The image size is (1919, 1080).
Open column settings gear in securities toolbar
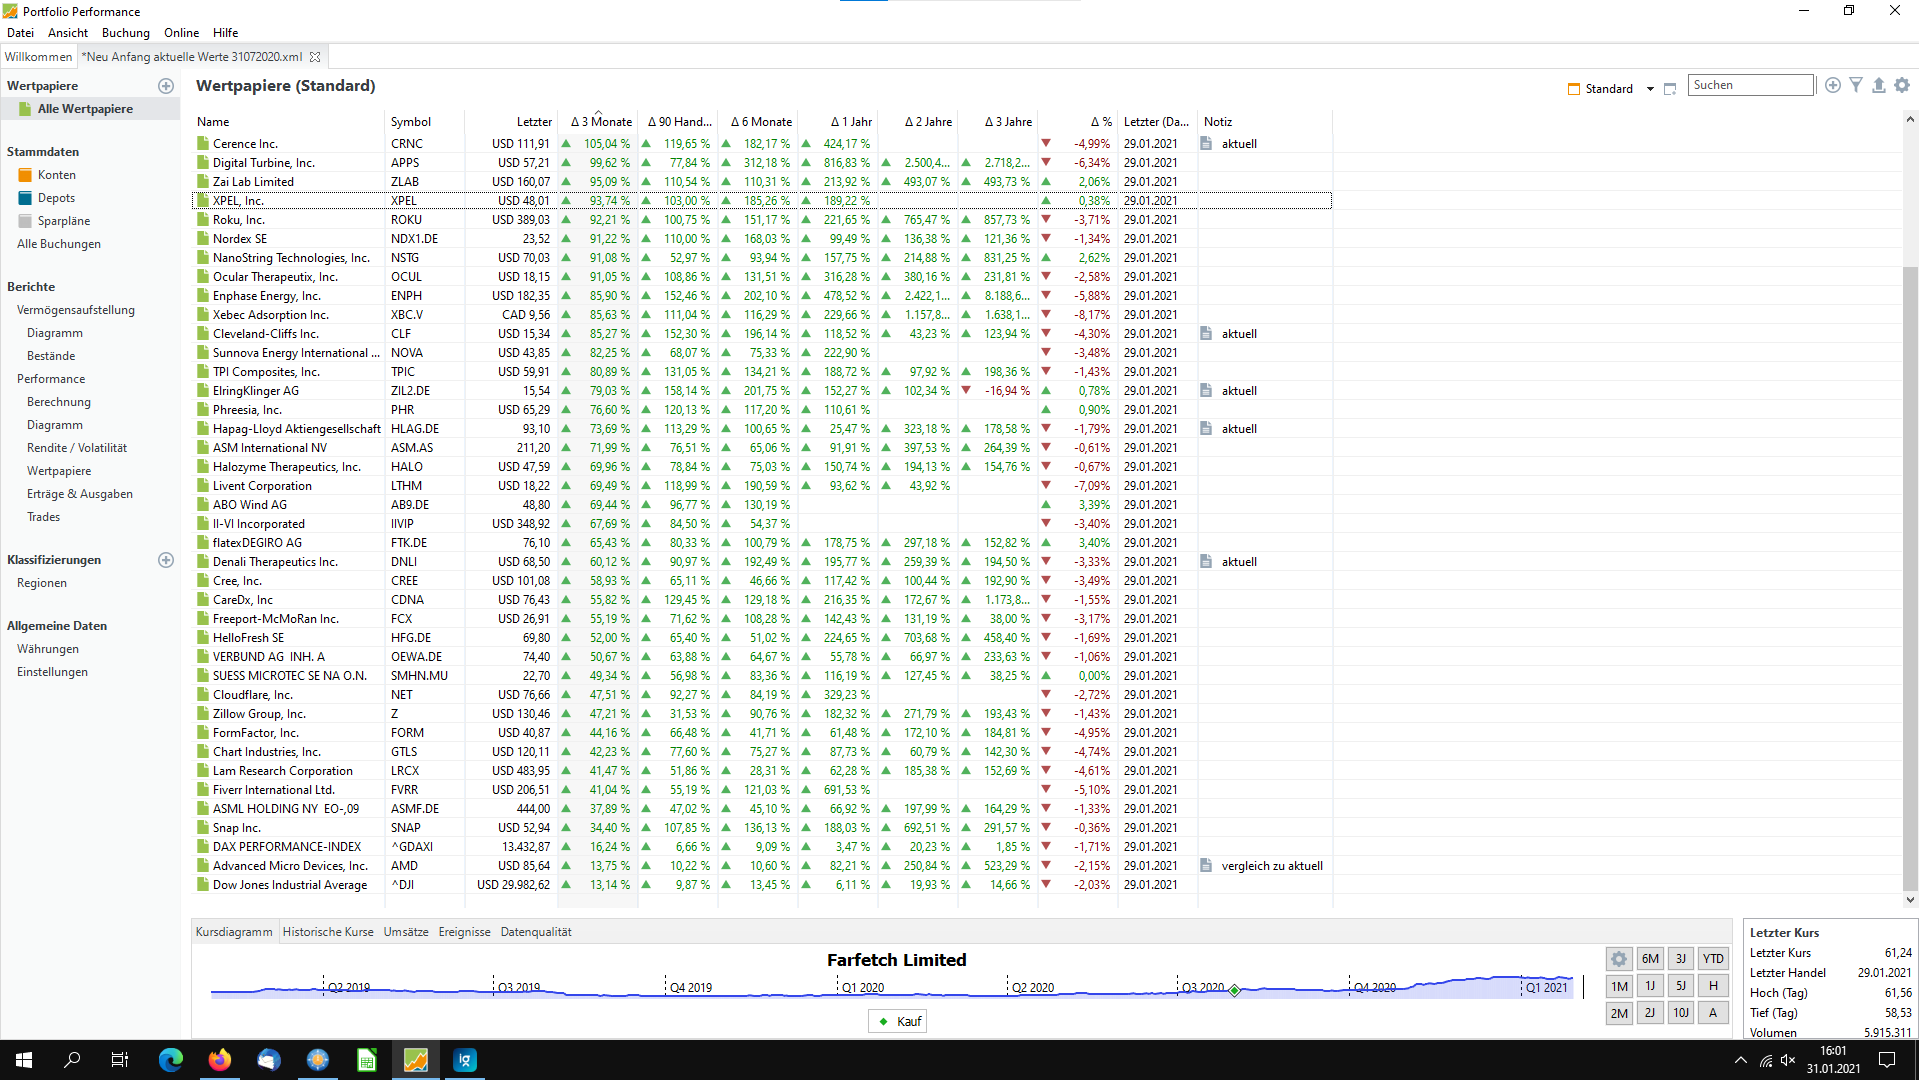(1902, 86)
